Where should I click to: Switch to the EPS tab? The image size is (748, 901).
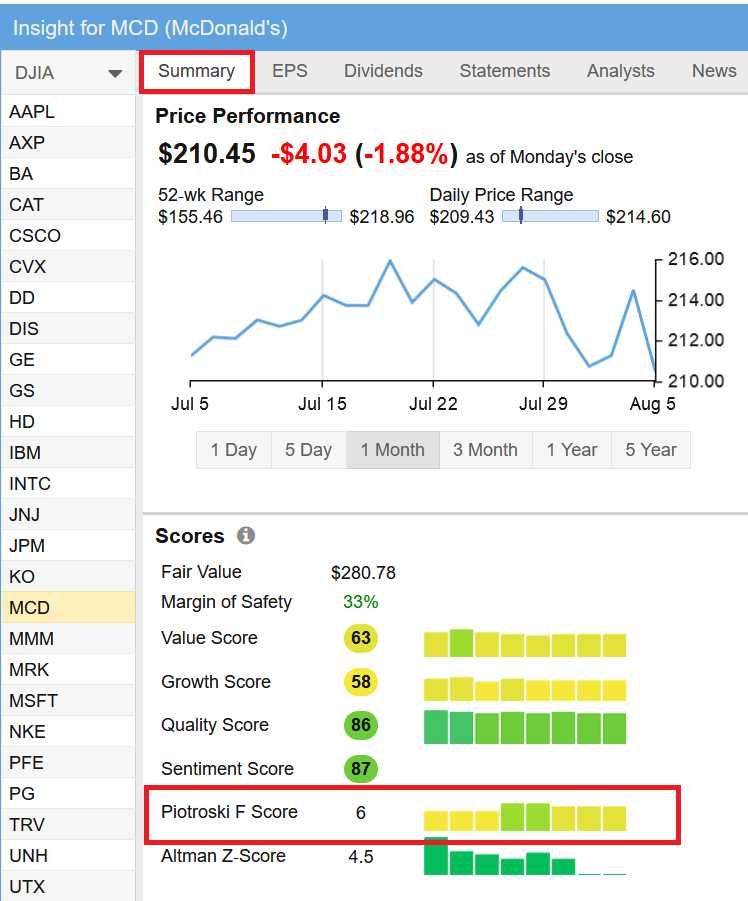click(x=290, y=71)
